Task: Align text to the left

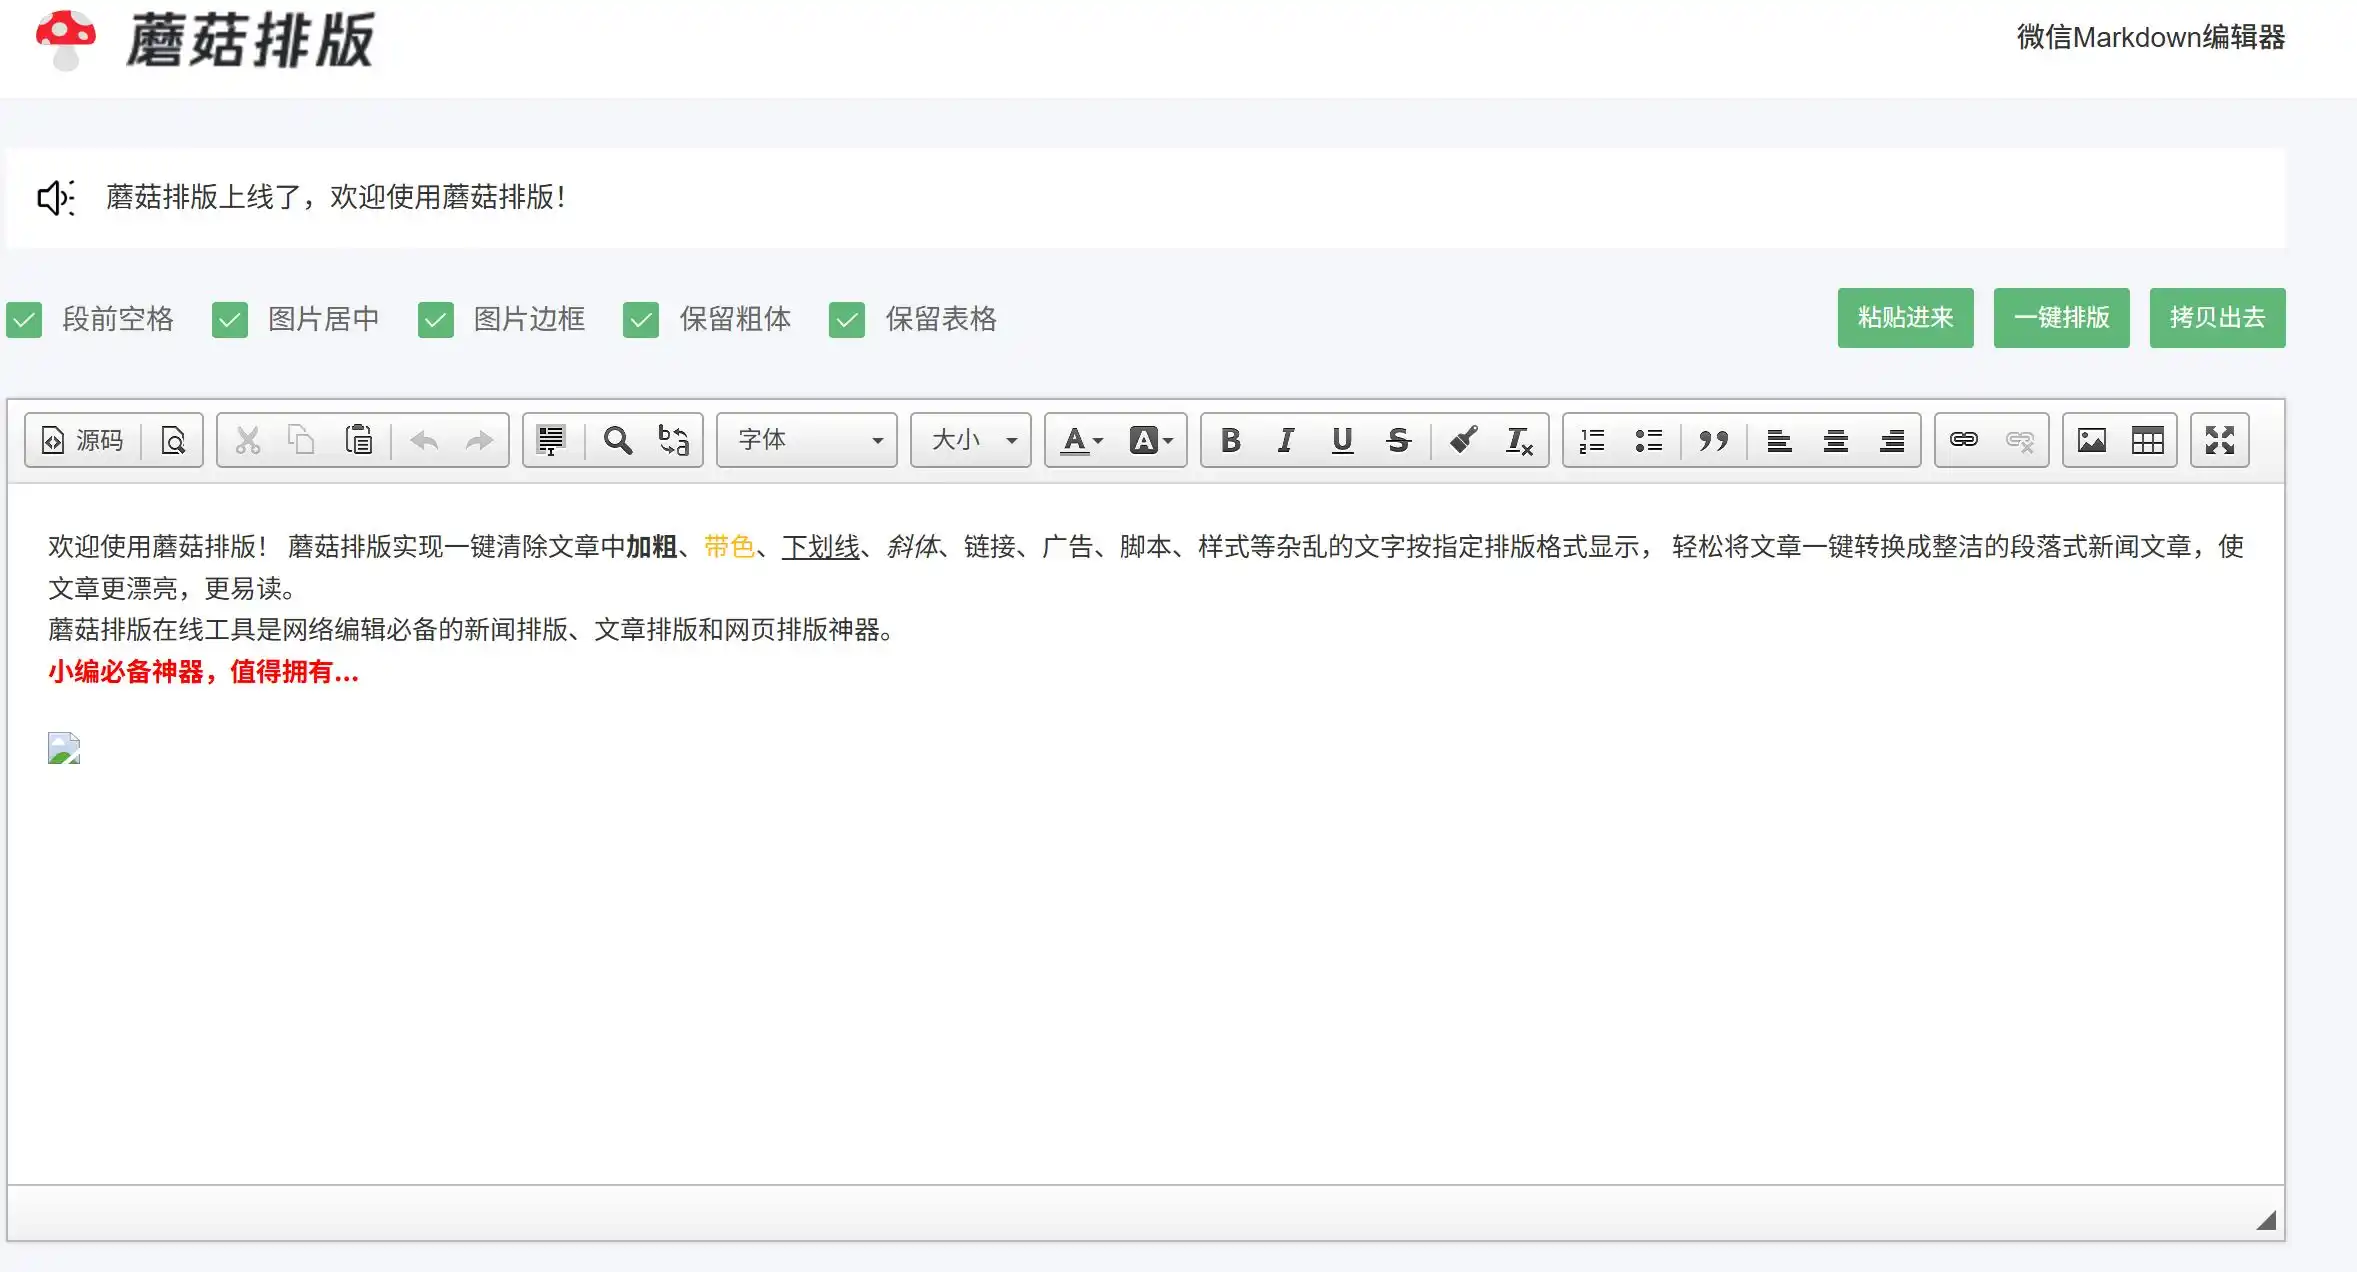Action: (1779, 440)
